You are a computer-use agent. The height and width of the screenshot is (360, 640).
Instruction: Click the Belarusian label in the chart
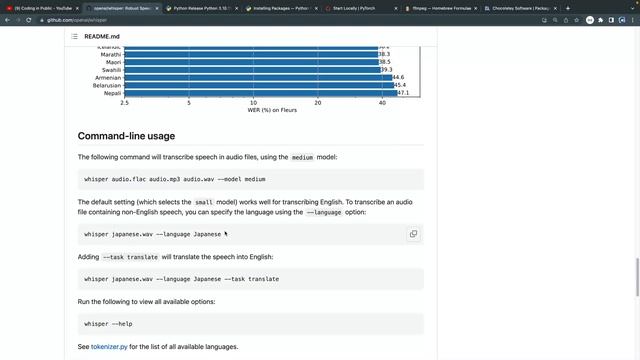107,85
